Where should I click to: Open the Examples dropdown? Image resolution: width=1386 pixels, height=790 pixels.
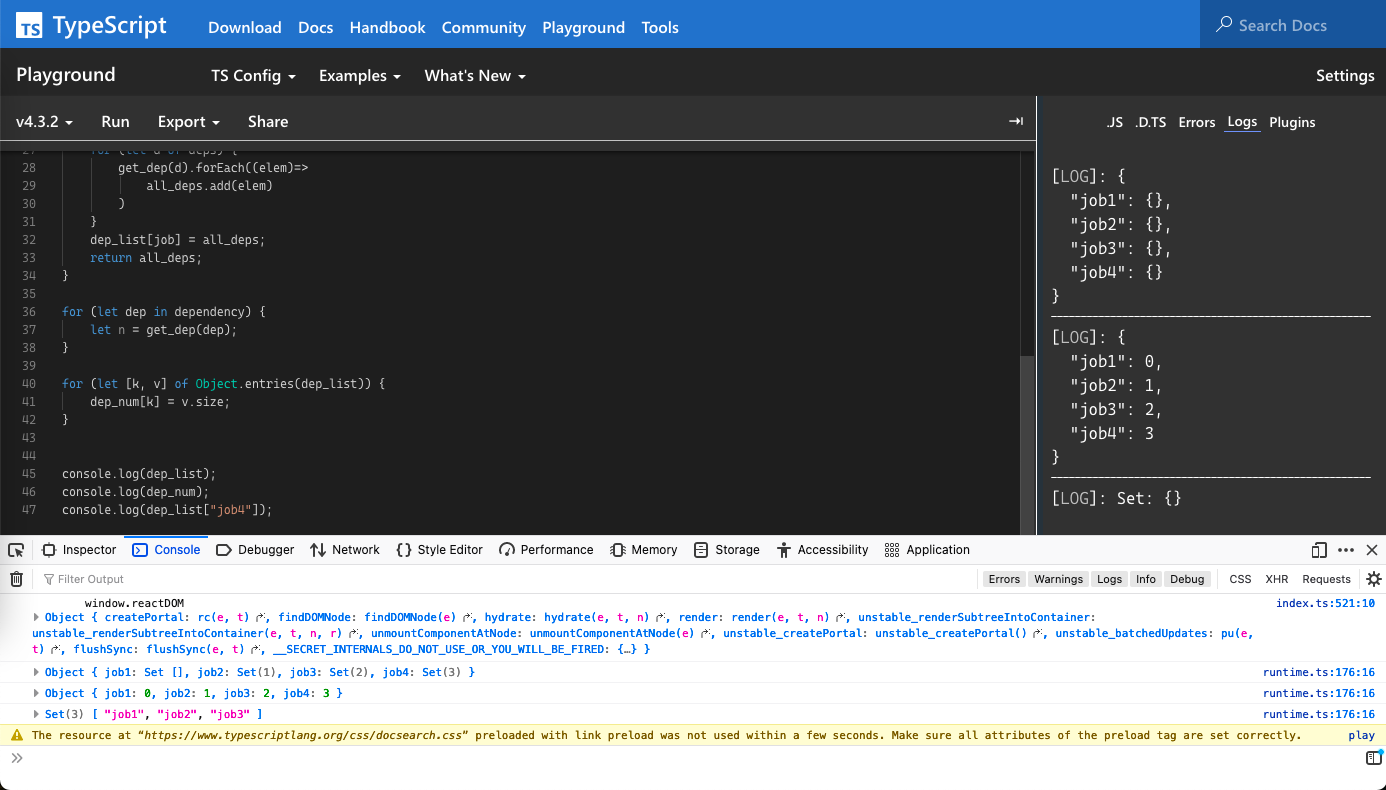coord(359,75)
